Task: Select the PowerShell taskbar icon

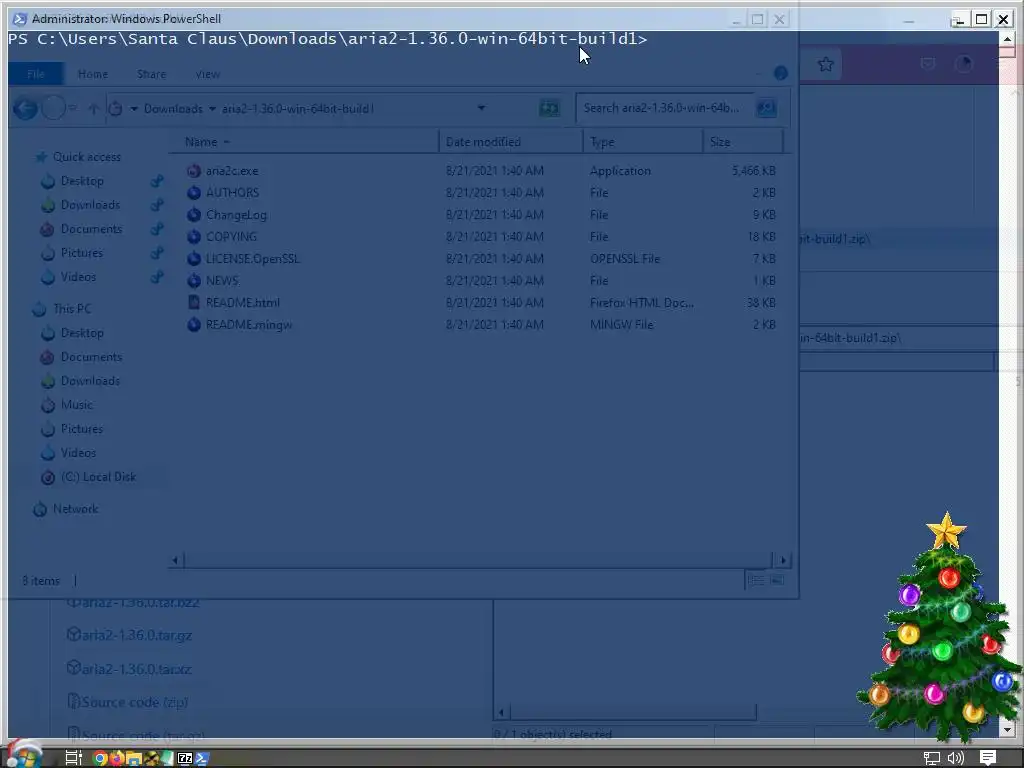Action: click(202, 758)
